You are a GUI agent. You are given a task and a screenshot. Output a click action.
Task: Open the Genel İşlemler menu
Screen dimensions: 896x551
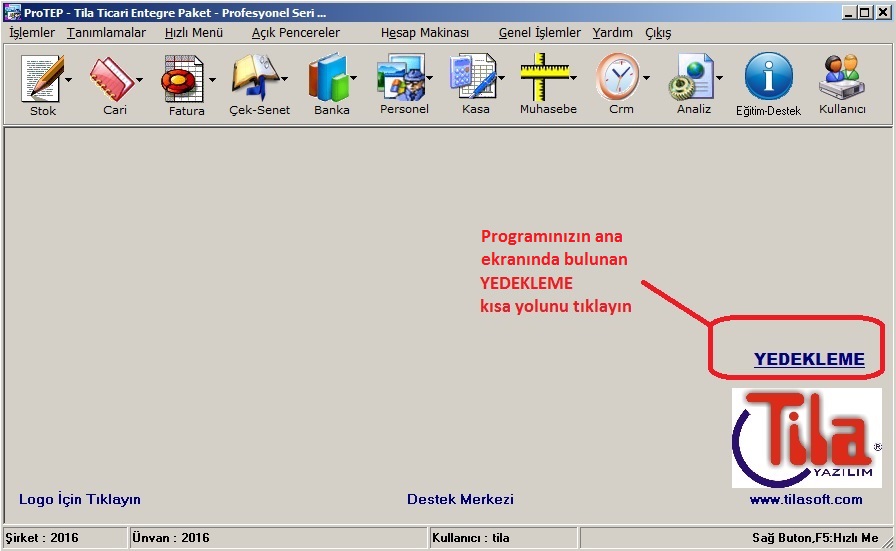coord(540,32)
